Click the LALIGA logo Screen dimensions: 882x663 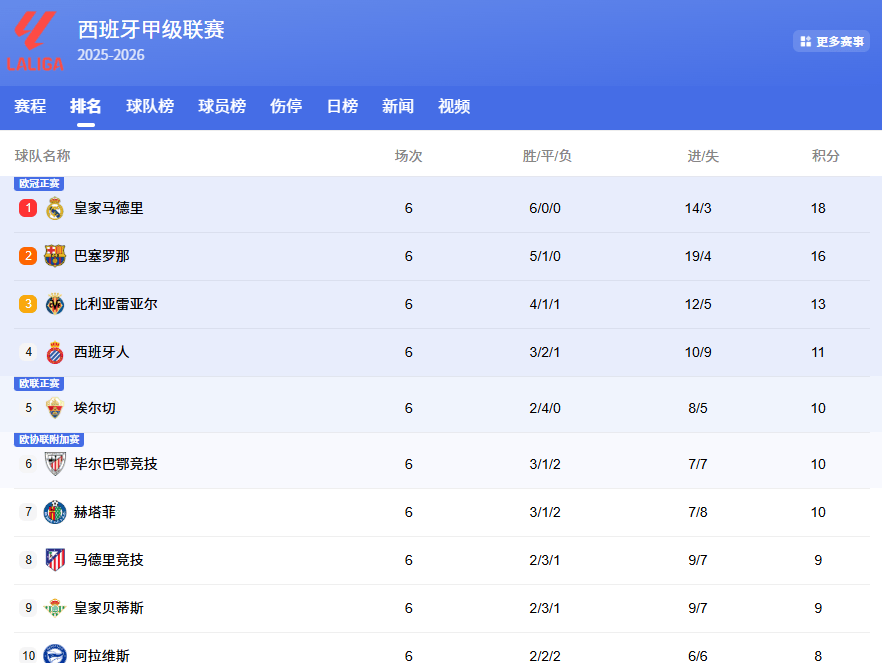click(38, 38)
